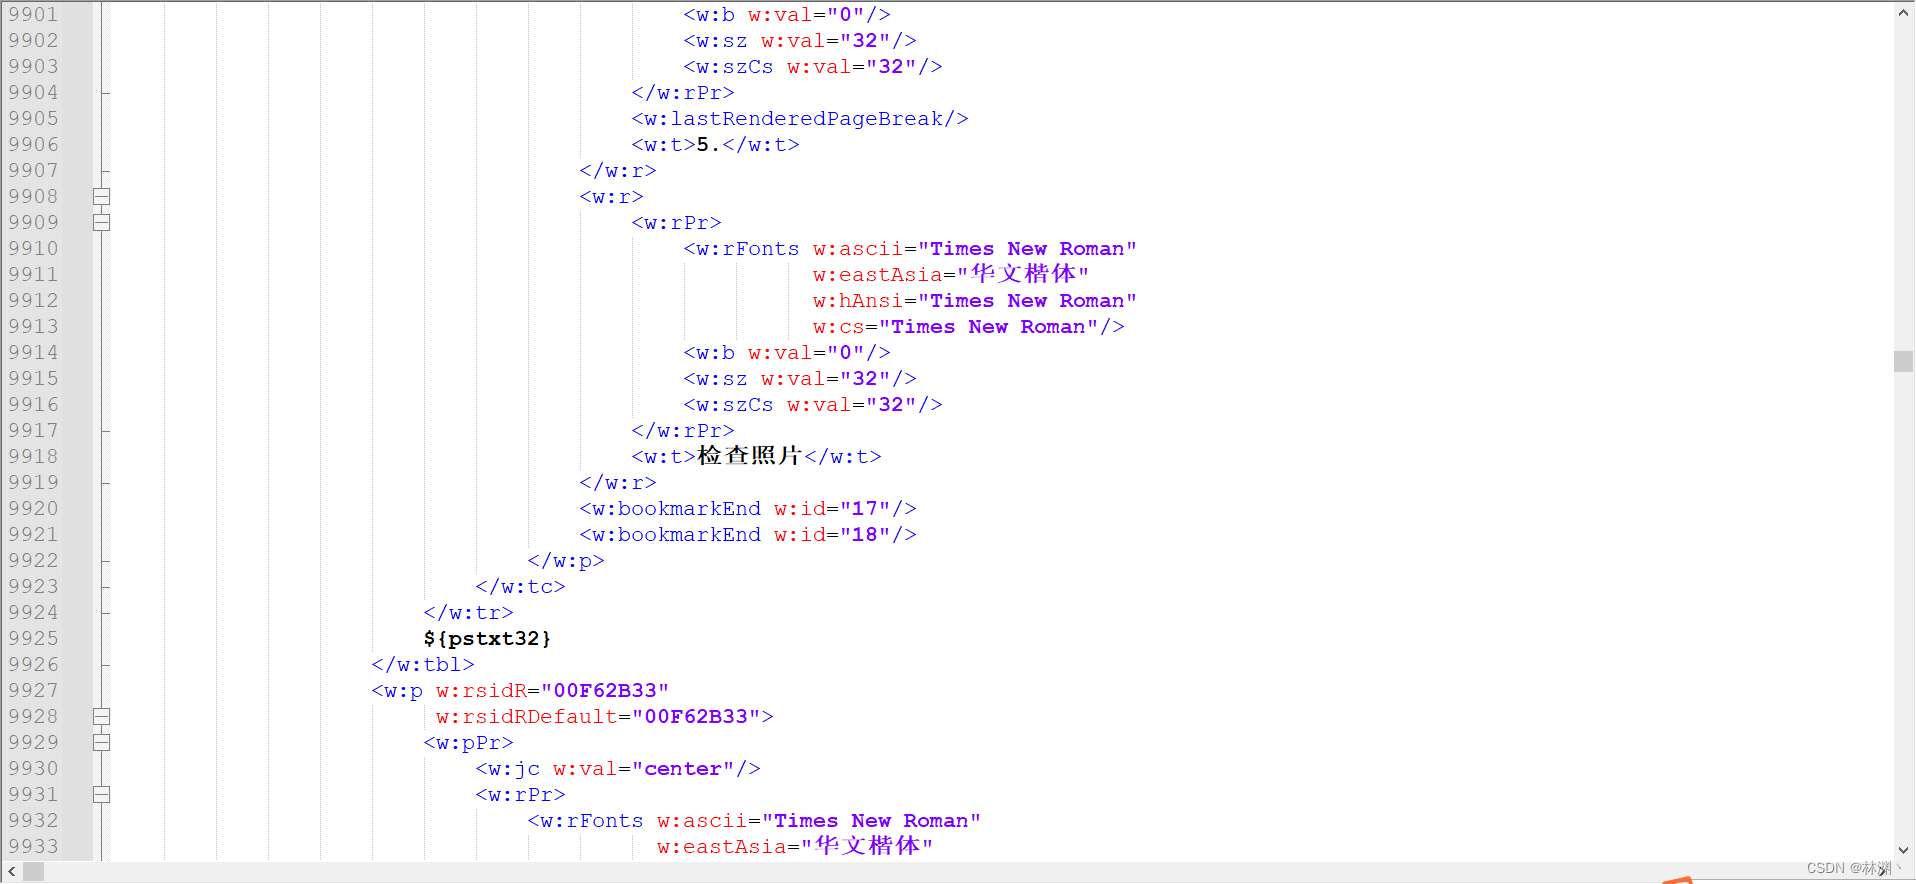Click closing w:rPr tag on line 9904

(x=683, y=93)
